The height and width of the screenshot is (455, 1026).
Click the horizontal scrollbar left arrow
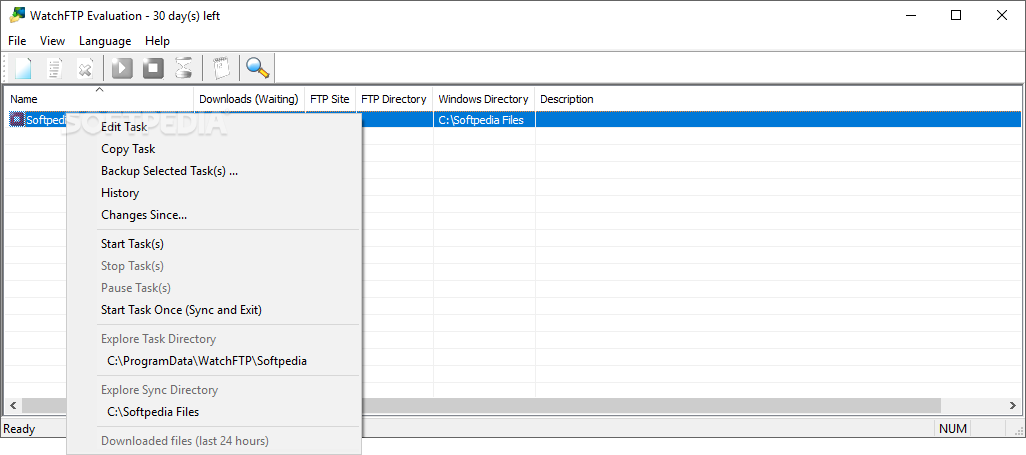tap(13, 406)
